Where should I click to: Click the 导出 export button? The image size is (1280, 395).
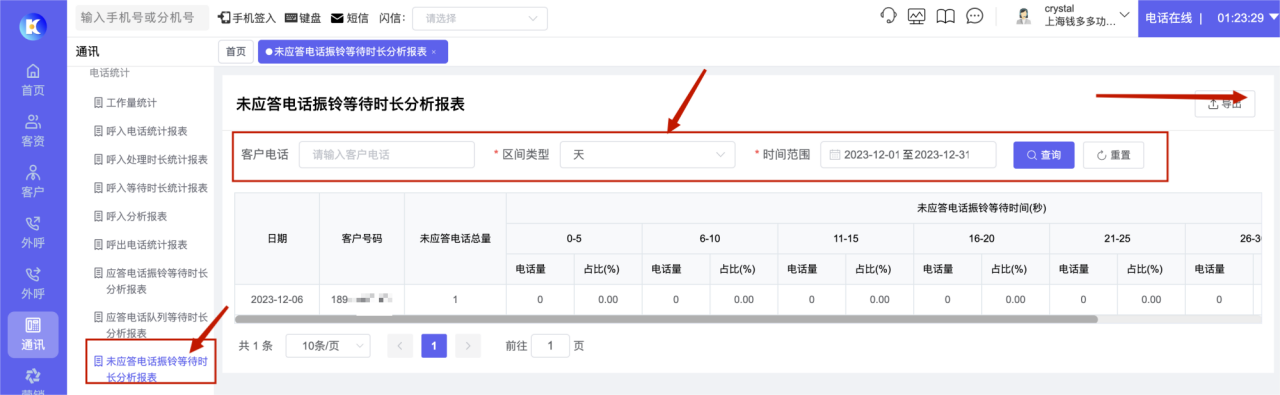[1225, 103]
